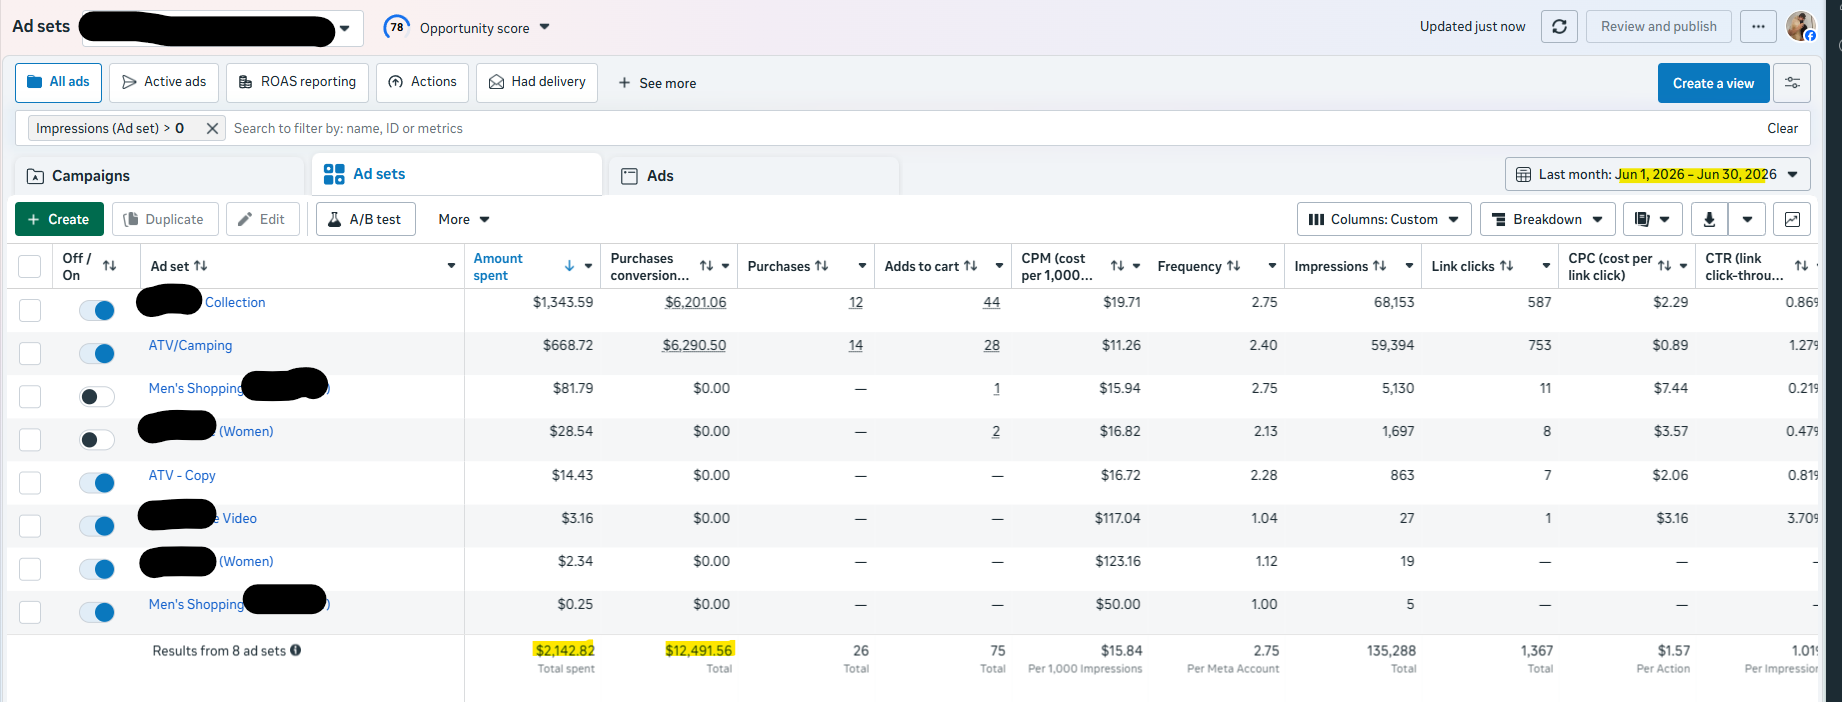1842x702 pixels.
Task: Switch to the Ads tab
Action: coord(754,176)
